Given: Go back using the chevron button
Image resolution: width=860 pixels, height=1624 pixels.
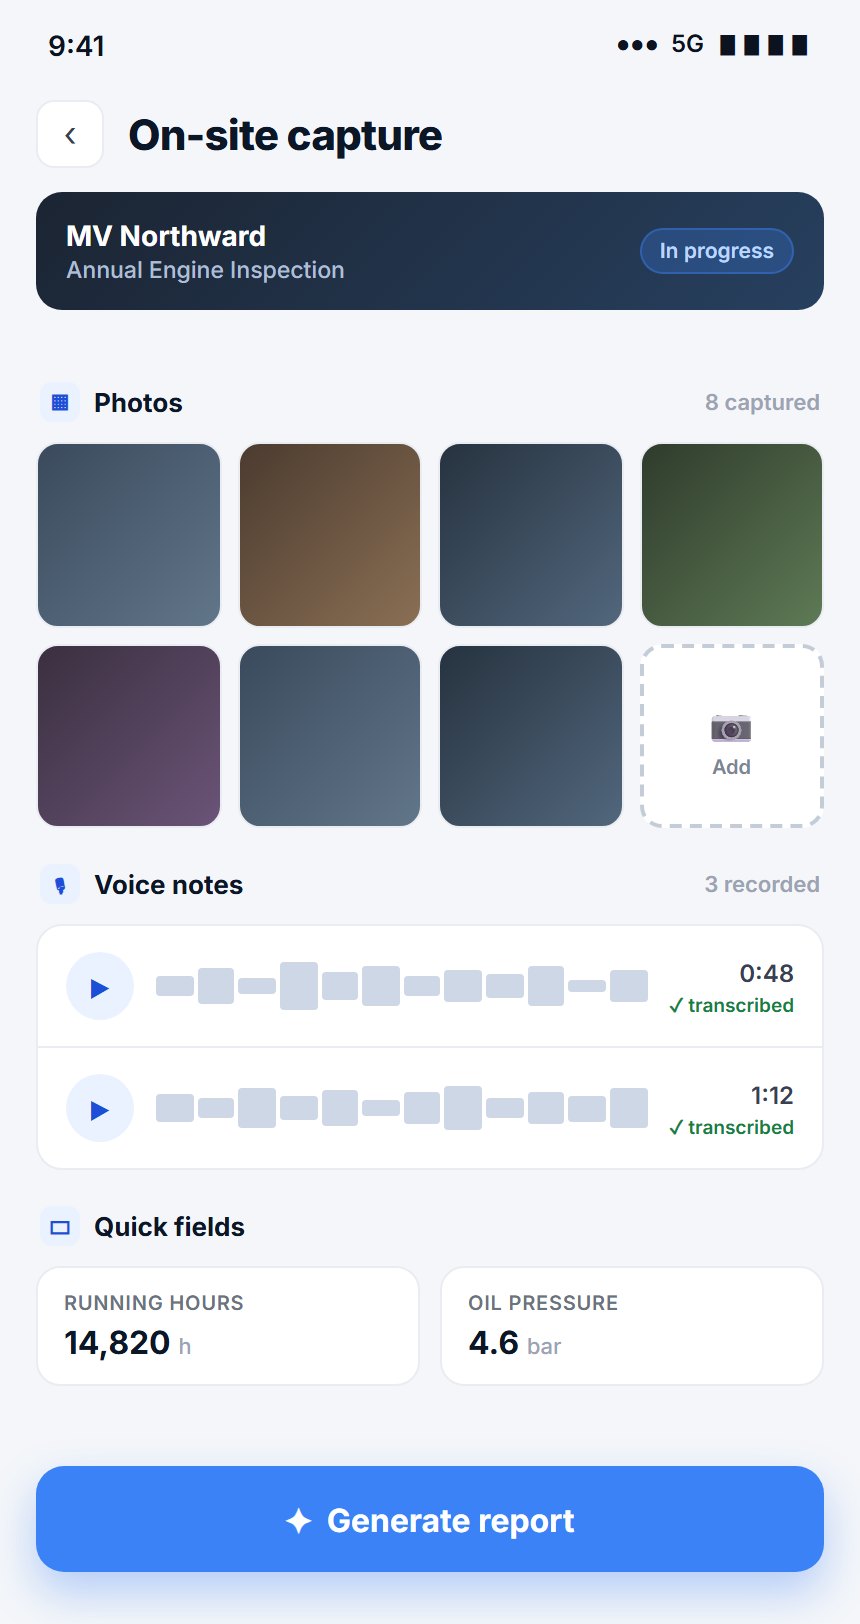Looking at the screenshot, I should click(70, 134).
